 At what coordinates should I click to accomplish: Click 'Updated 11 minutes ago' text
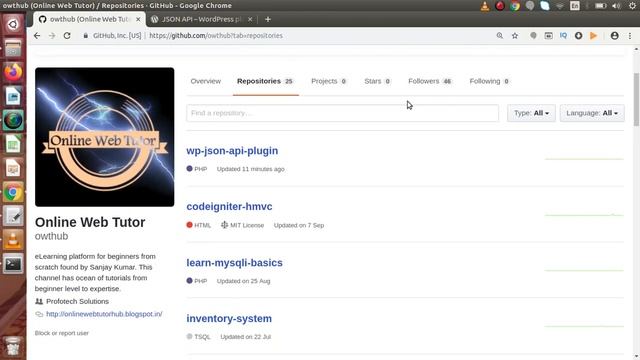click(251, 169)
